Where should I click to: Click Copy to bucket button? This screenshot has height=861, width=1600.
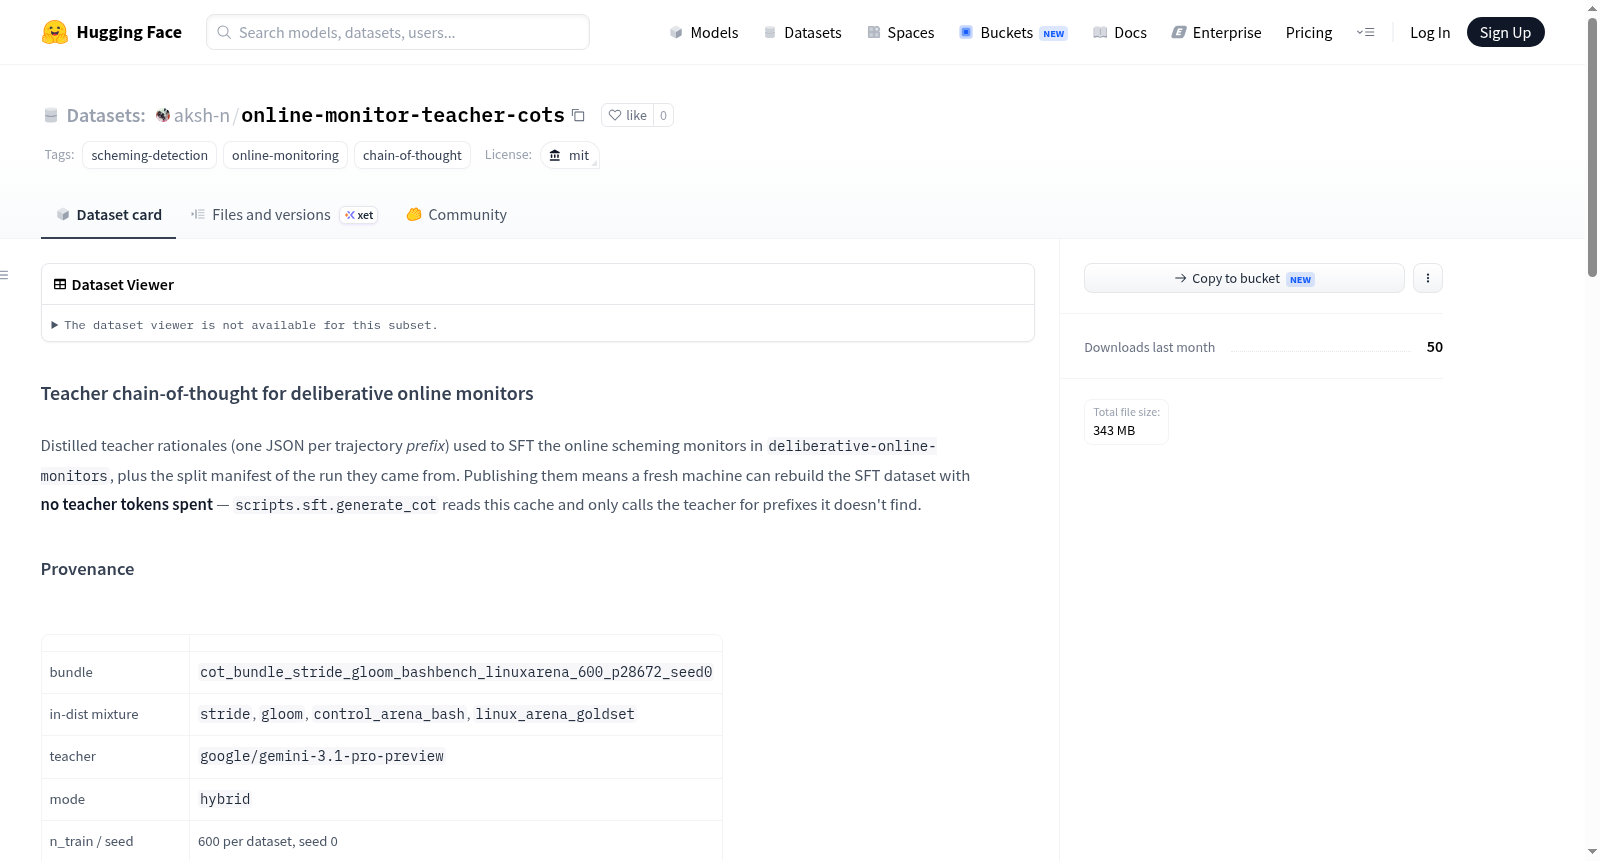[x=1244, y=278]
